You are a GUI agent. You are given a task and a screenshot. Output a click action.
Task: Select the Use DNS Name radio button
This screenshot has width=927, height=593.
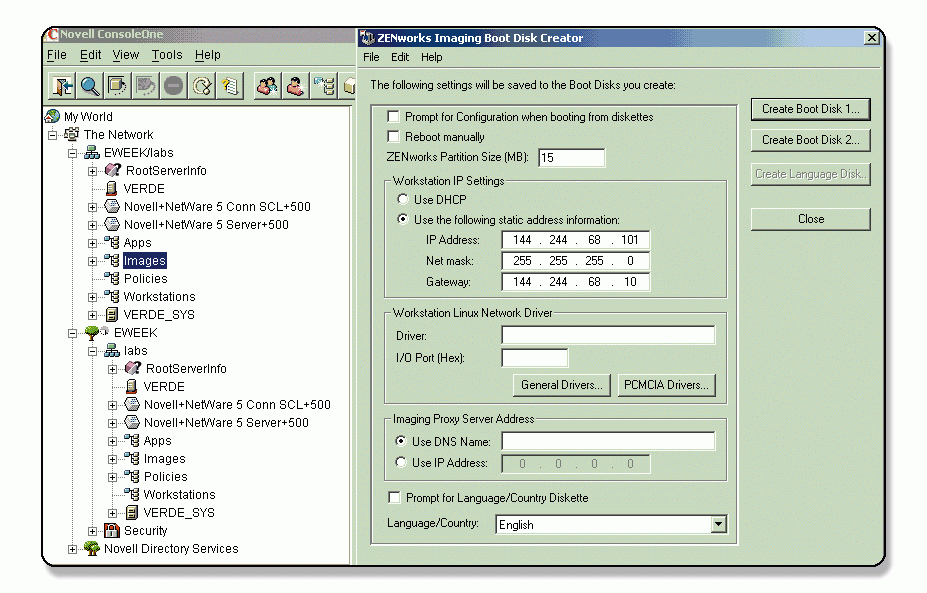point(401,441)
